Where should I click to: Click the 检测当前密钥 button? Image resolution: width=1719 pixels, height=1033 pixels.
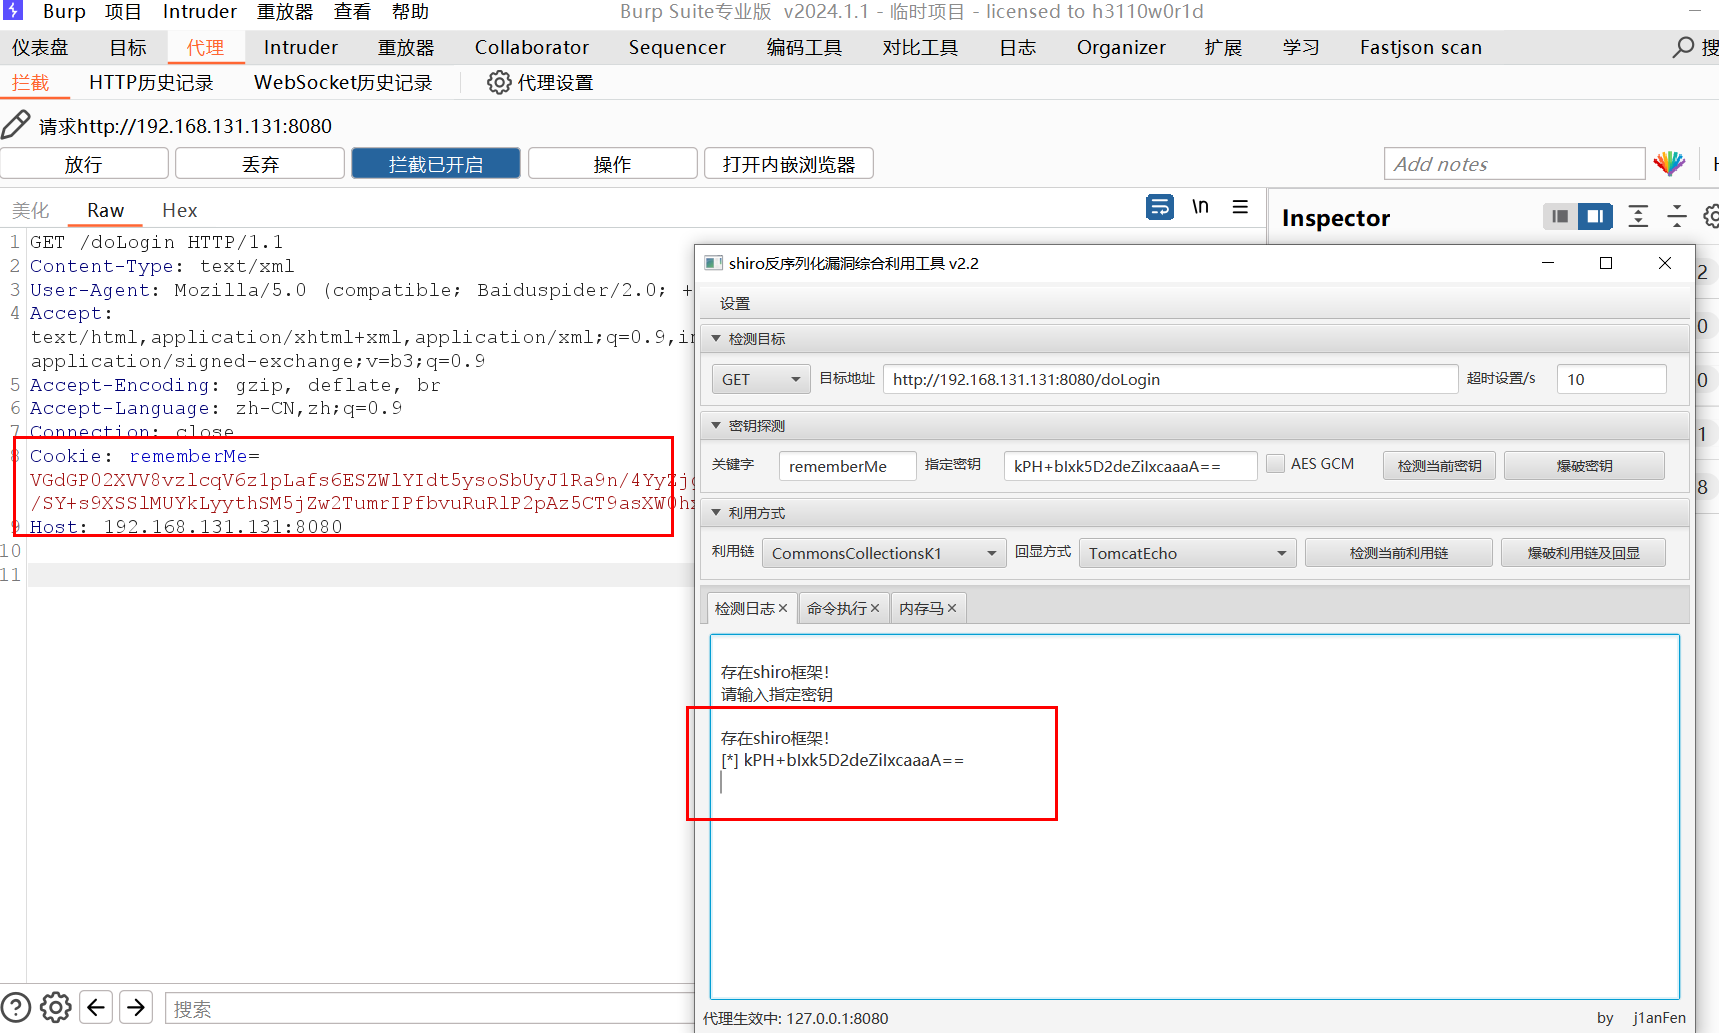click(1439, 465)
